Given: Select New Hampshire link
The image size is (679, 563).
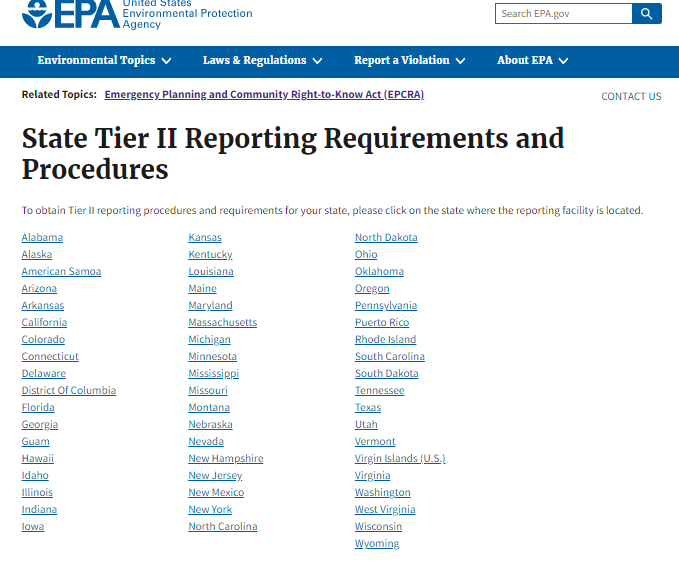Looking at the screenshot, I should tap(226, 458).
